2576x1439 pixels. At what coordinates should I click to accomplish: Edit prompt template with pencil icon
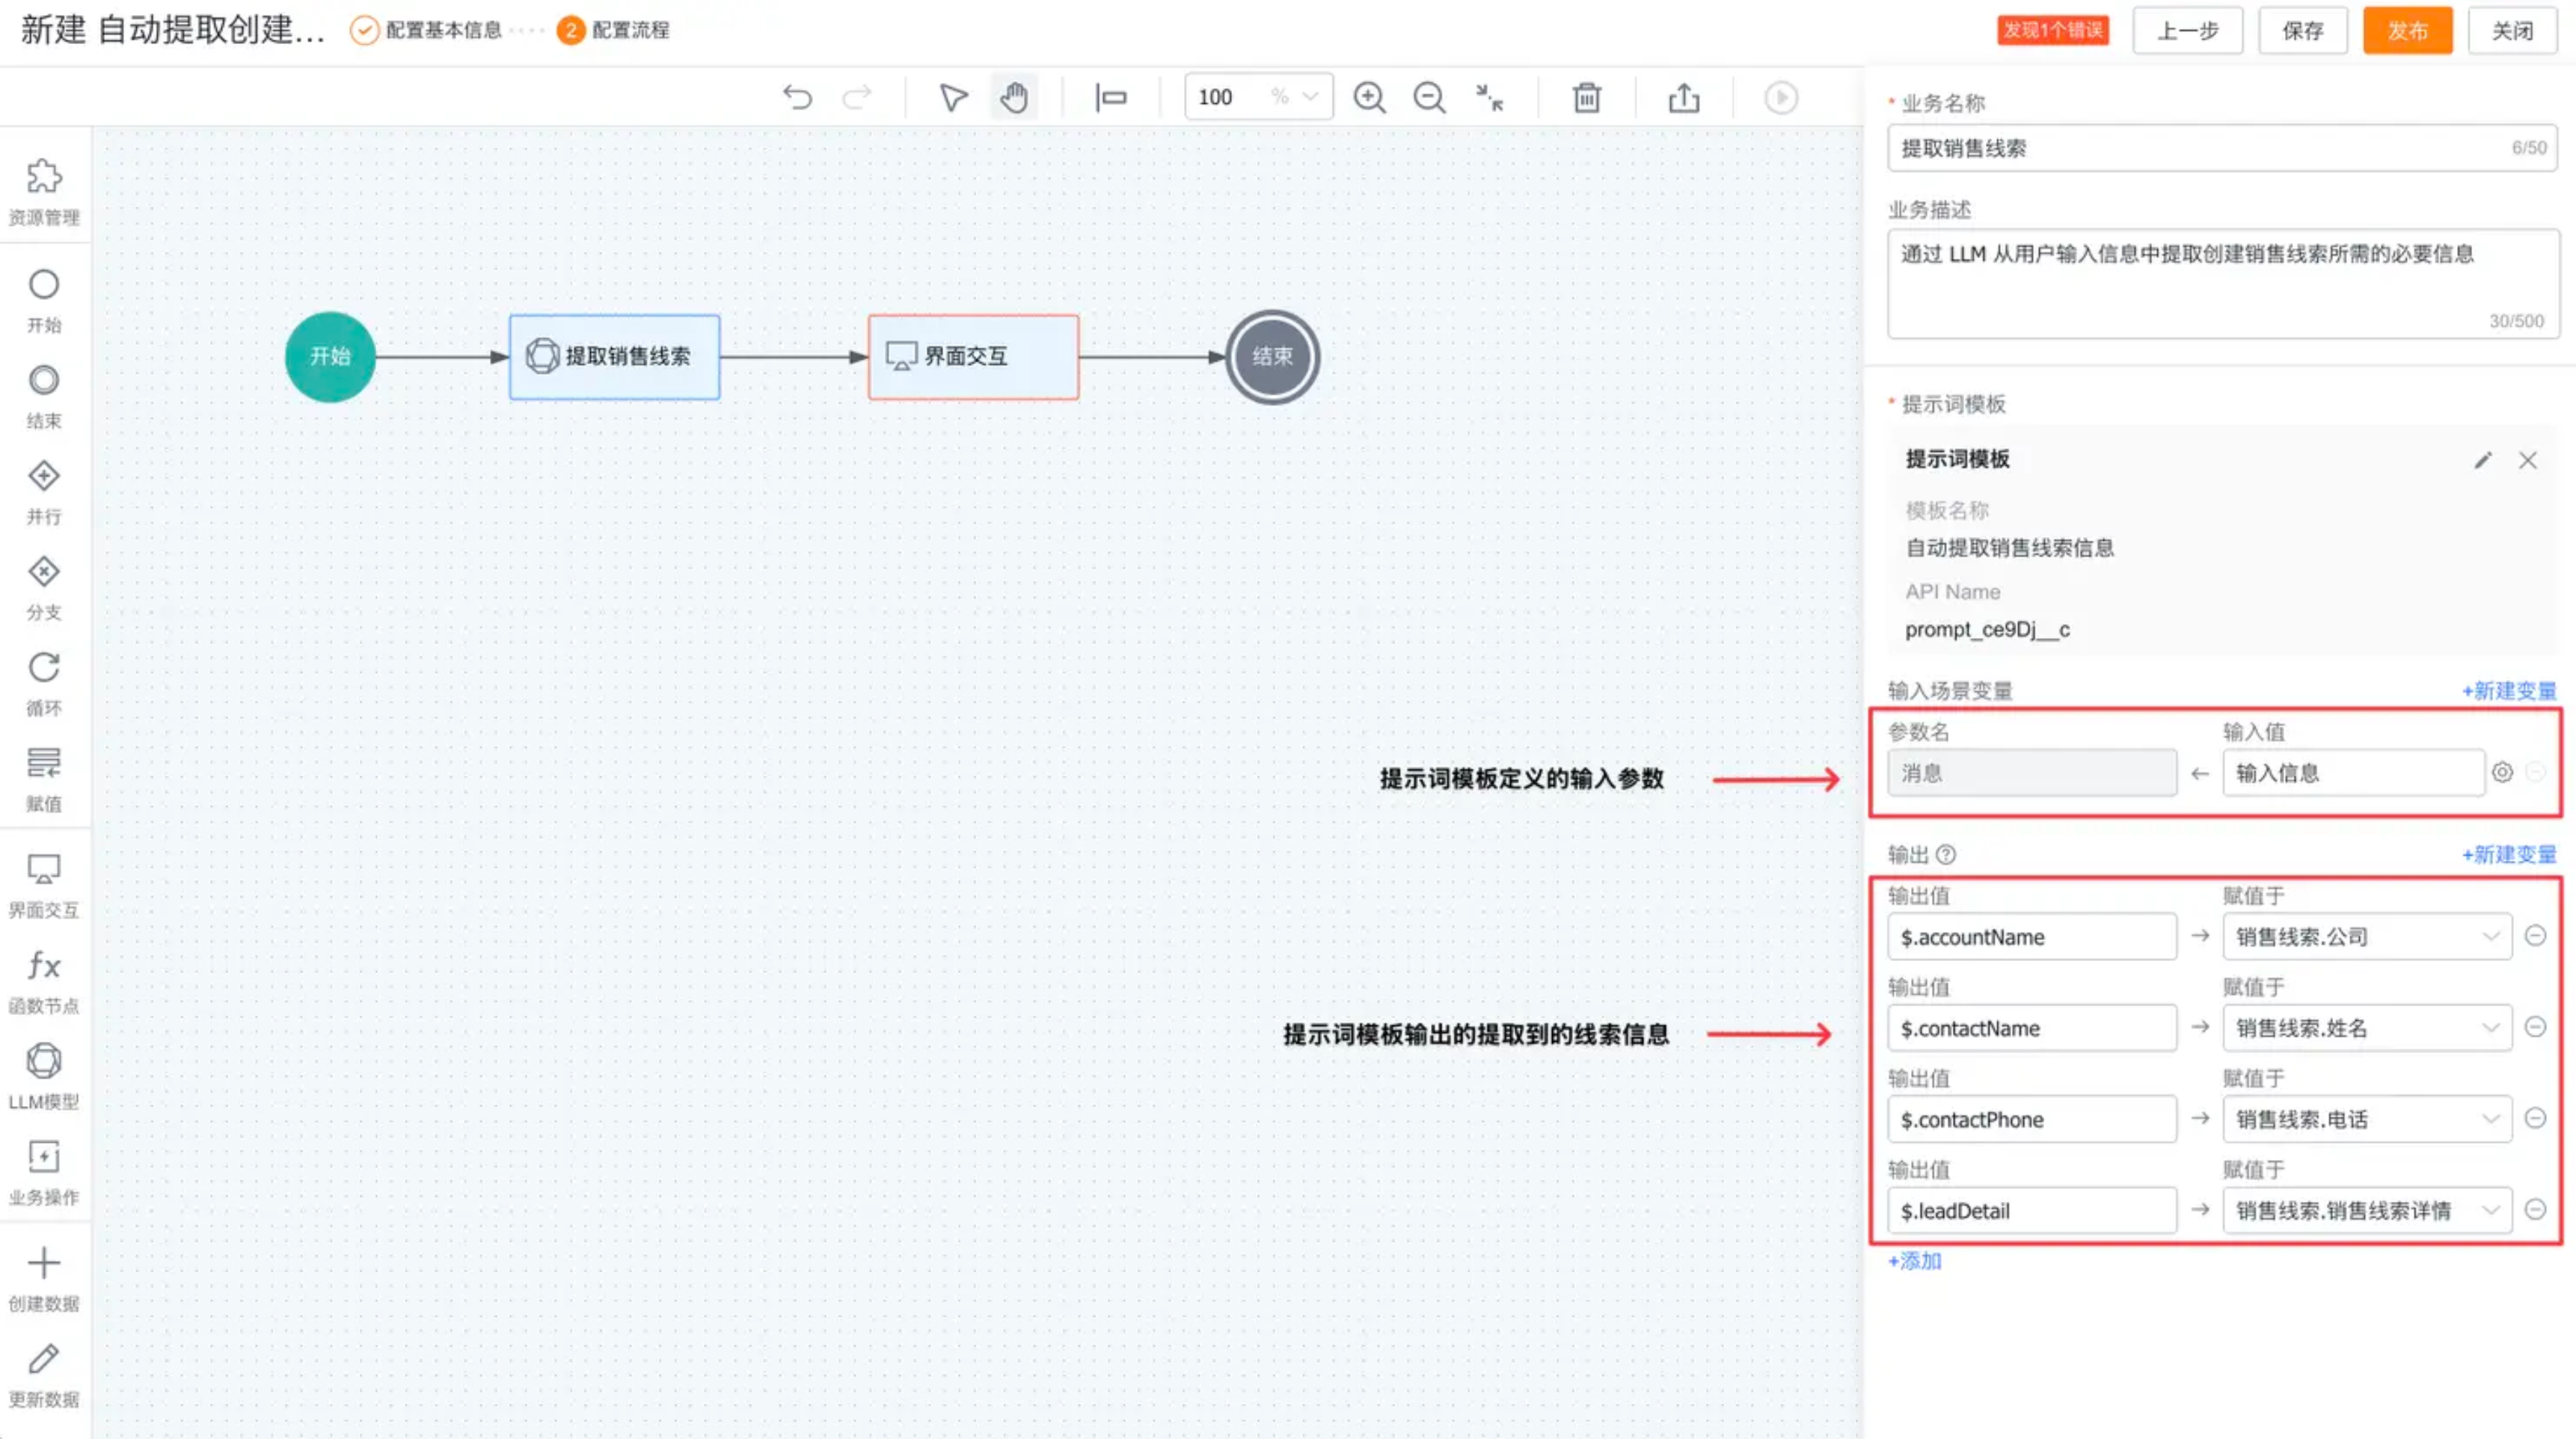[2483, 460]
